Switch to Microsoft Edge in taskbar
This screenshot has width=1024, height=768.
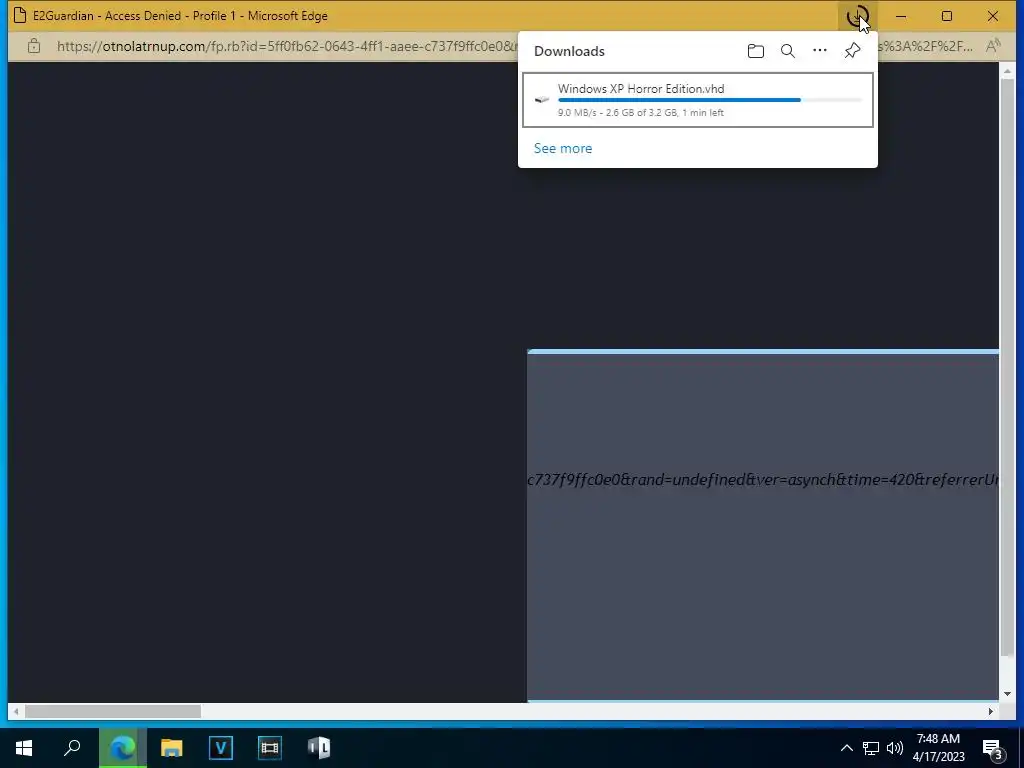(123, 748)
